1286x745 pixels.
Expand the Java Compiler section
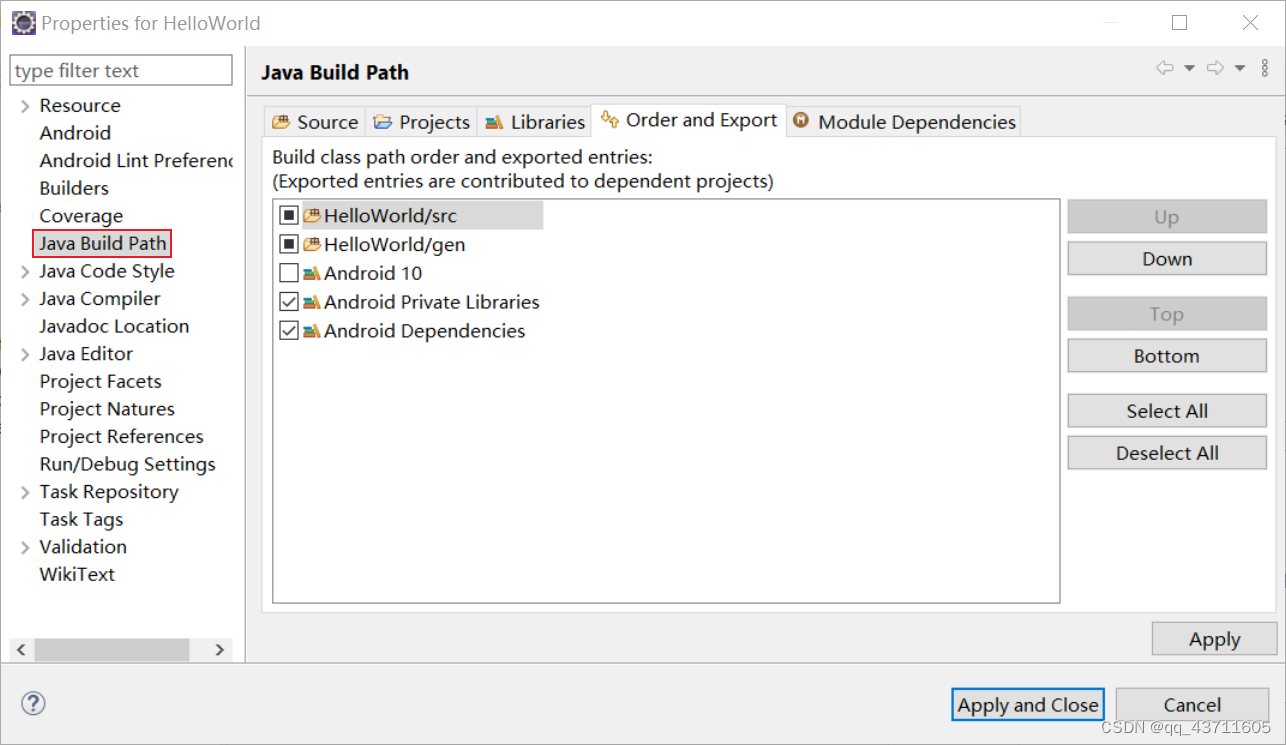pyautogui.click(x=23, y=298)
